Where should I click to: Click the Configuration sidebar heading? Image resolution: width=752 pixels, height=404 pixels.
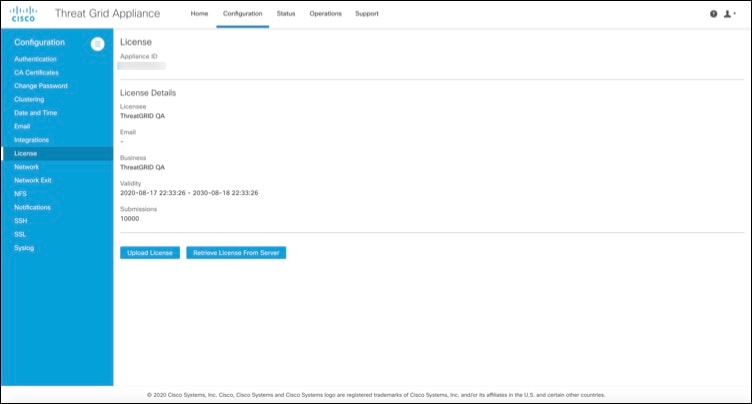coord(39,42)
